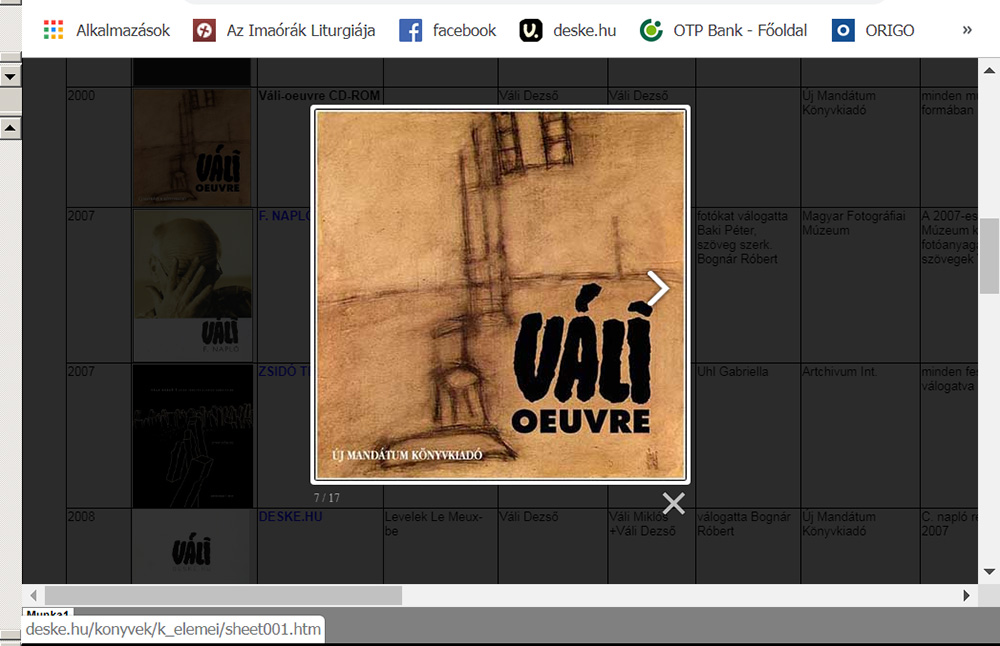The height and width of the screenshot is (646, 1000).
Task: Open the facebook bookmark
Action: coord(448,30)
